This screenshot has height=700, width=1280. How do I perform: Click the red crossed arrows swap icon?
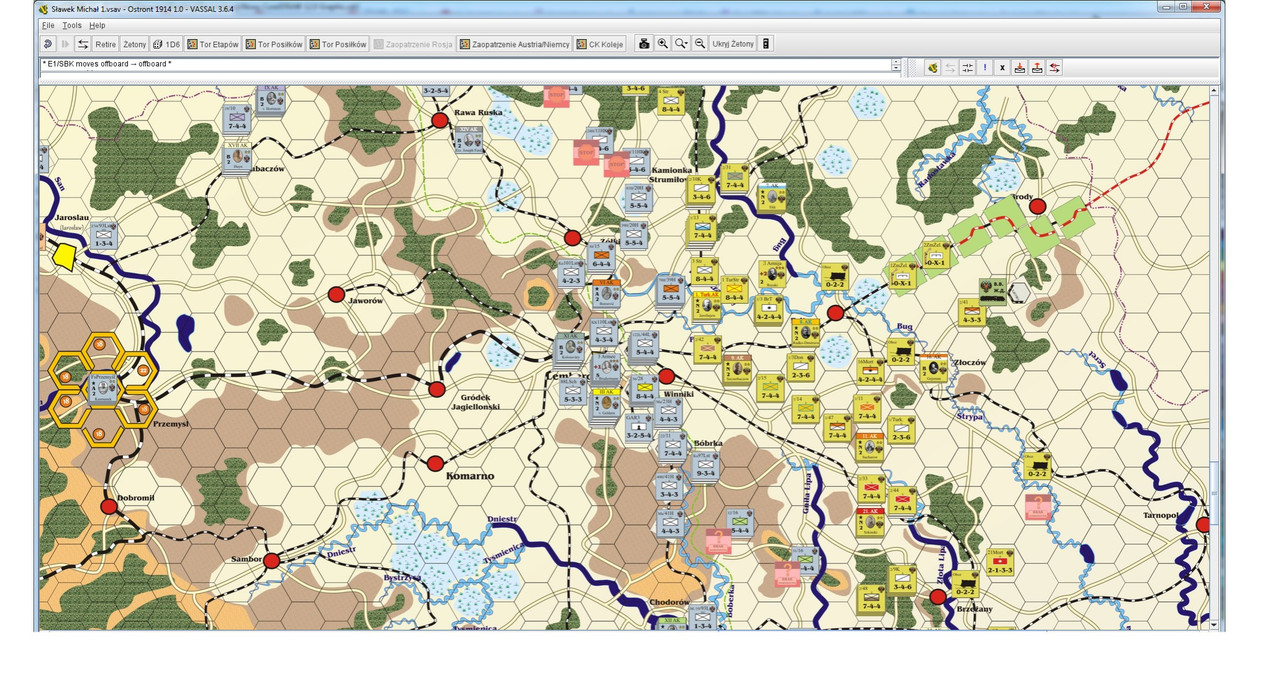pyautogui.click(x=1055, y=68)
